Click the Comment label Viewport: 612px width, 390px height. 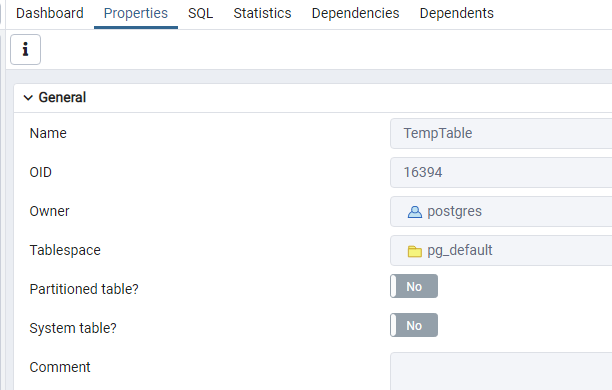60,367
